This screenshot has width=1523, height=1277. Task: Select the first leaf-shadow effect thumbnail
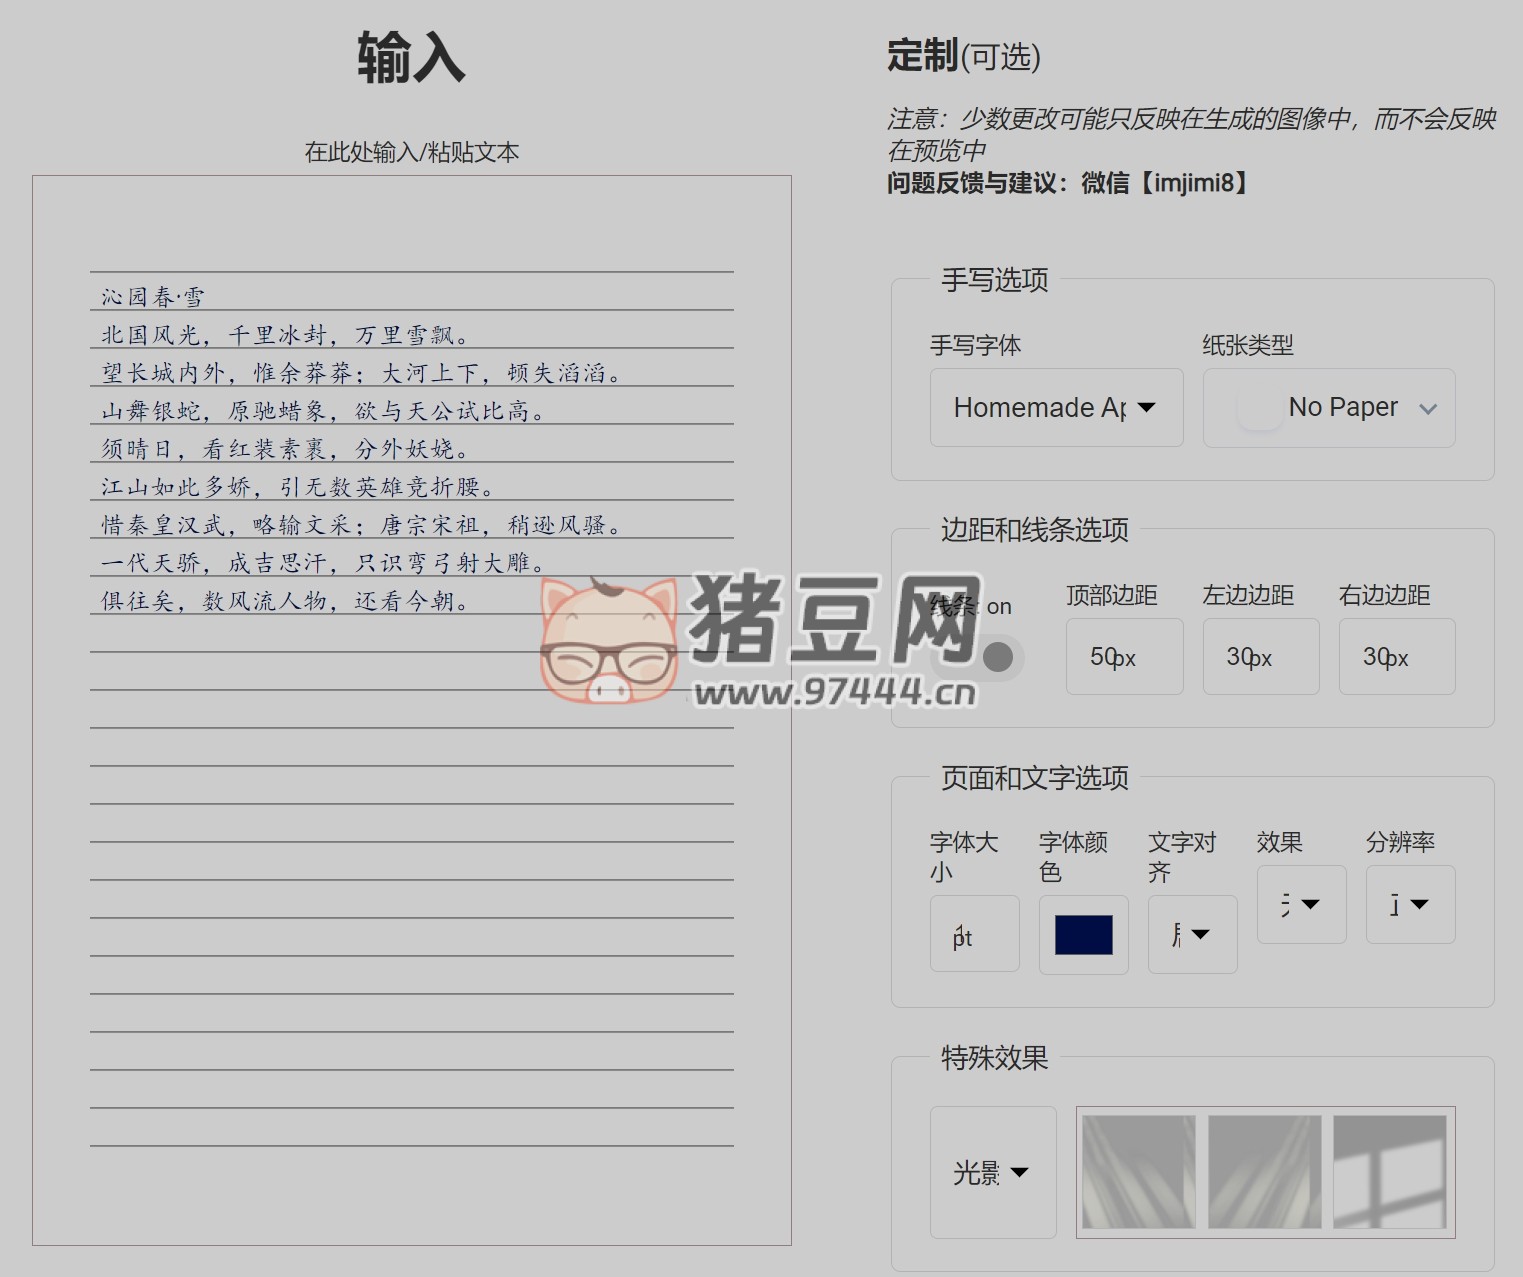(1137, 1170)
